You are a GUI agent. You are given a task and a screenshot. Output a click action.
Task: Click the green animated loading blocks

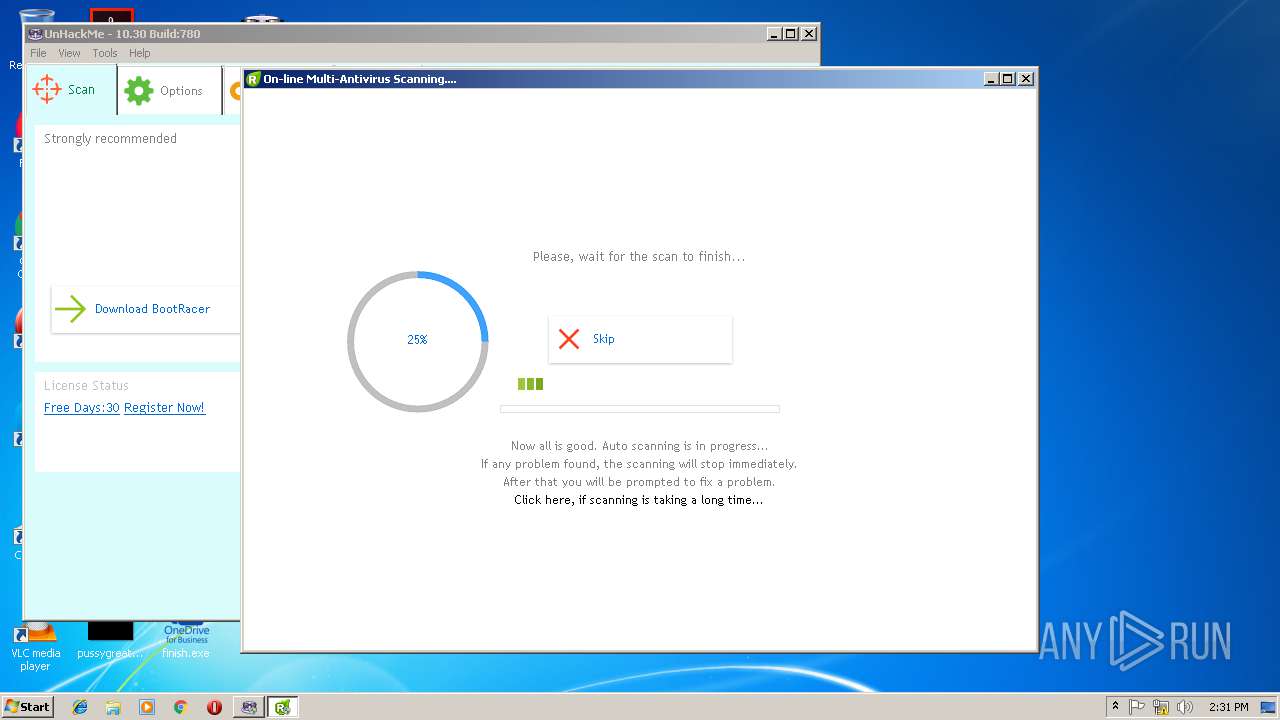coord(530,384)
